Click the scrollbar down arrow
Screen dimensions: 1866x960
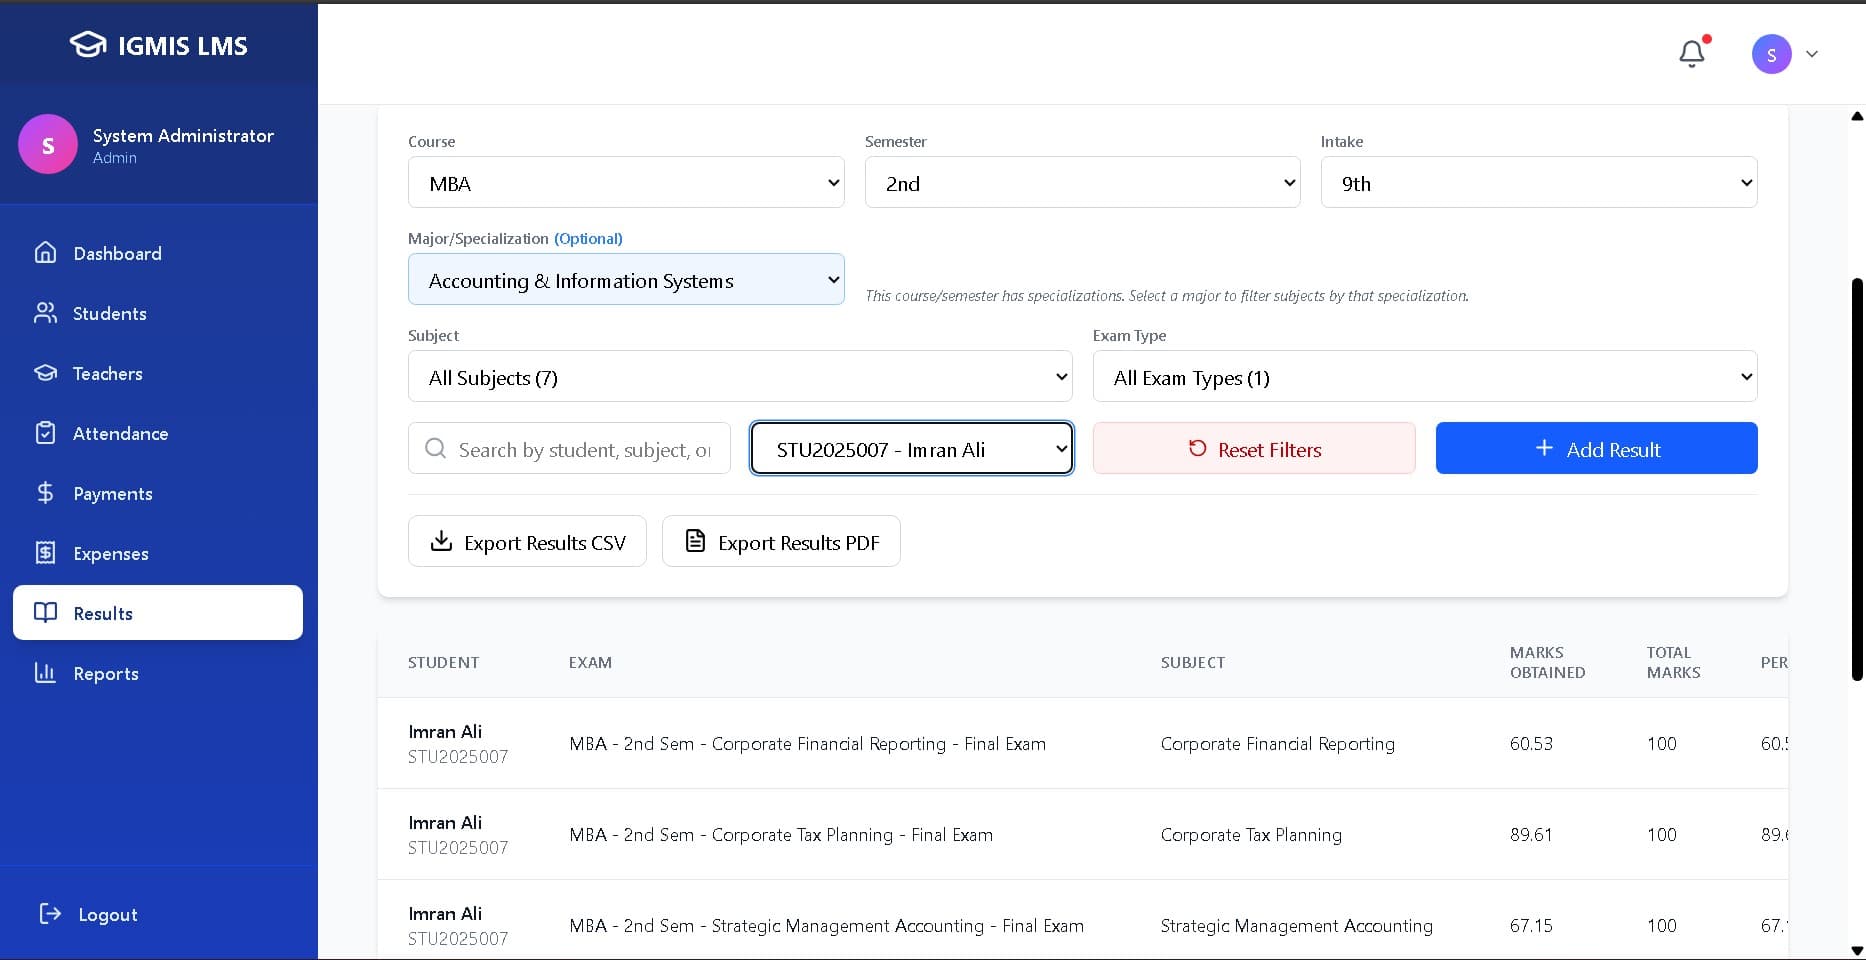(x=1857, y=951)
